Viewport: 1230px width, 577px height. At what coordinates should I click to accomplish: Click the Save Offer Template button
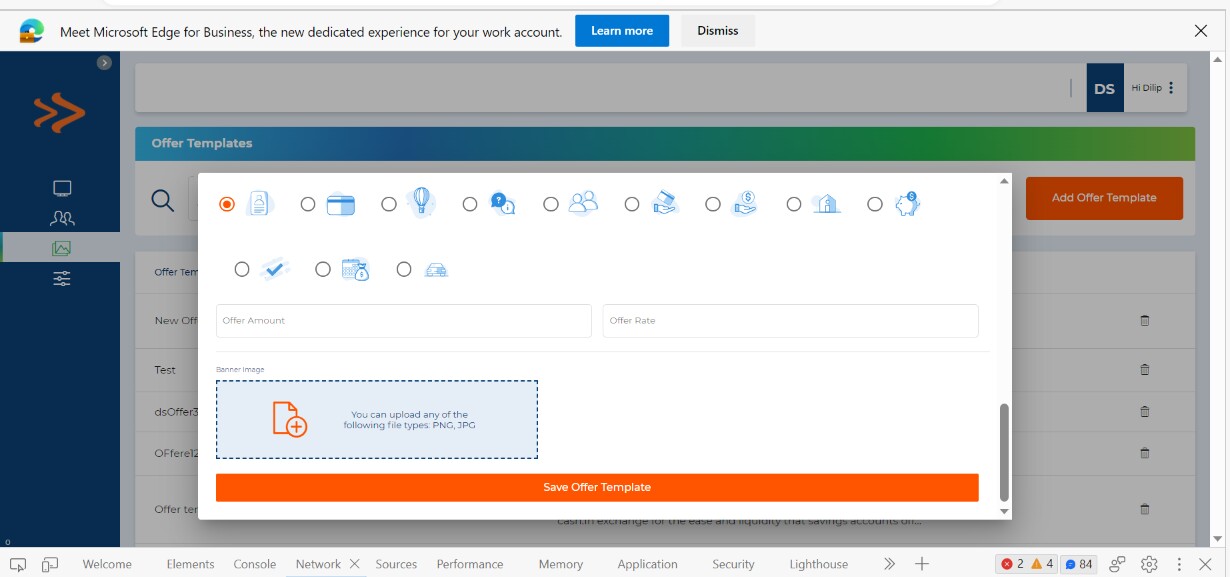597,487
